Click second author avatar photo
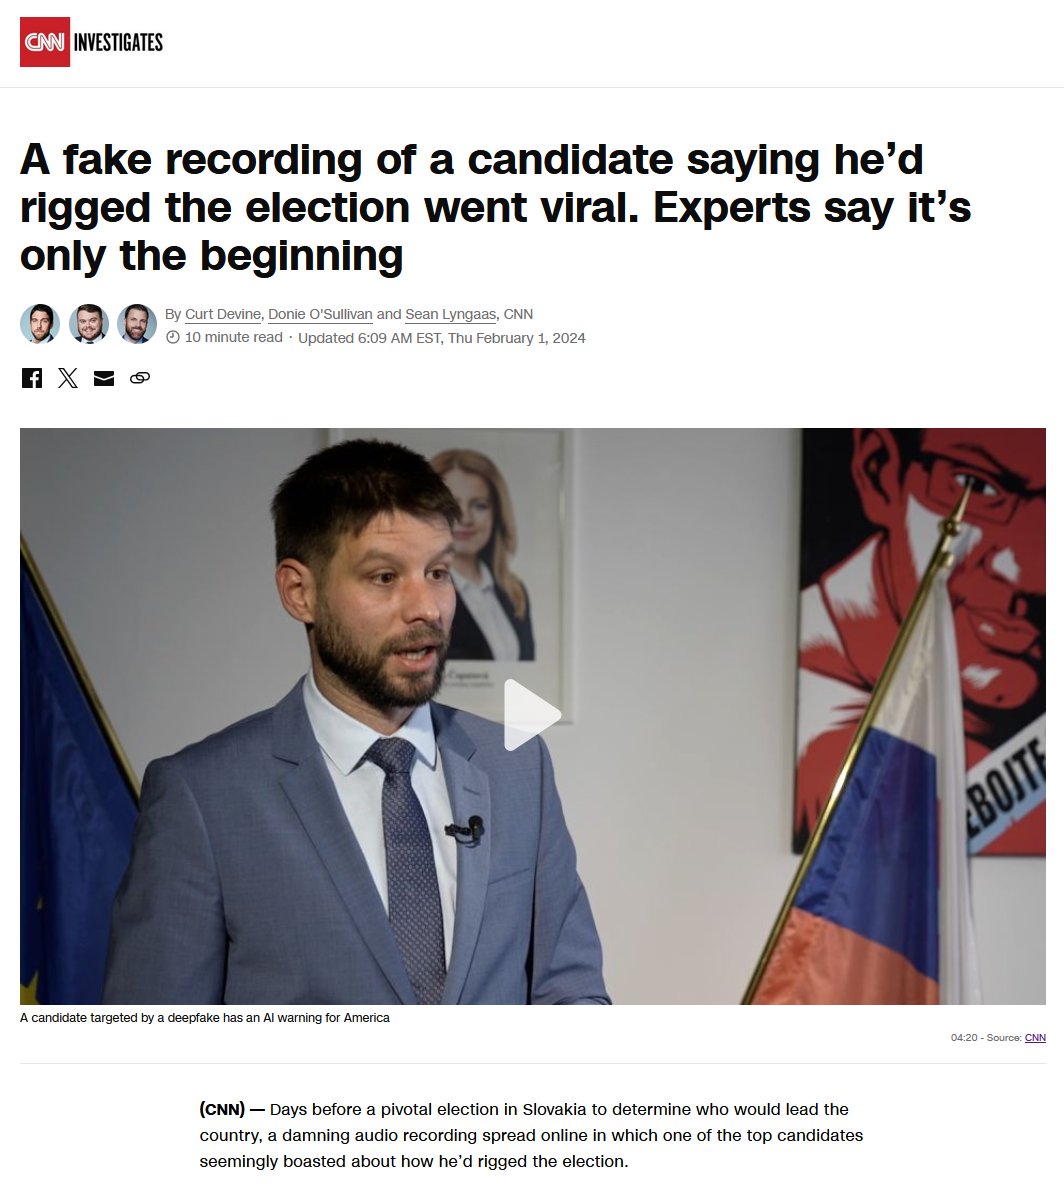Image resolution: width=1064 pixels, height=1188 pixels. (x=89, y=324)
